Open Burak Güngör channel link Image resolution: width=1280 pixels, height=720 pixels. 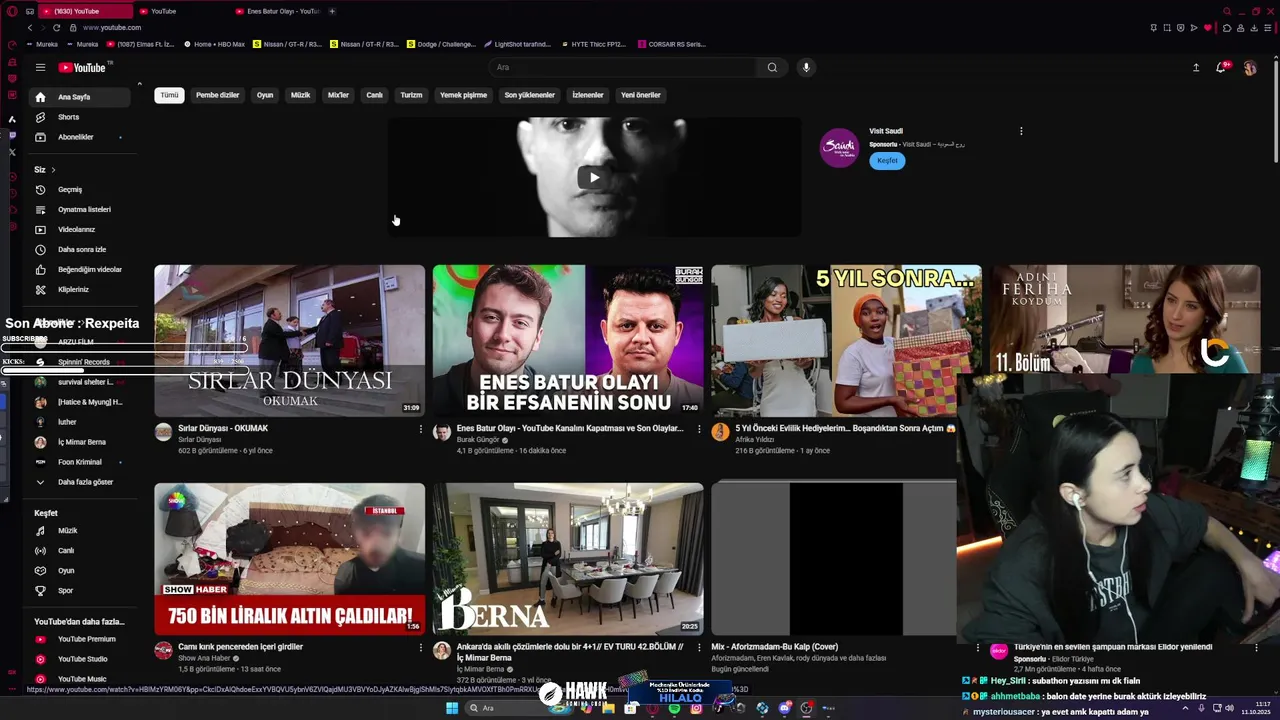(x=480, y=440)
